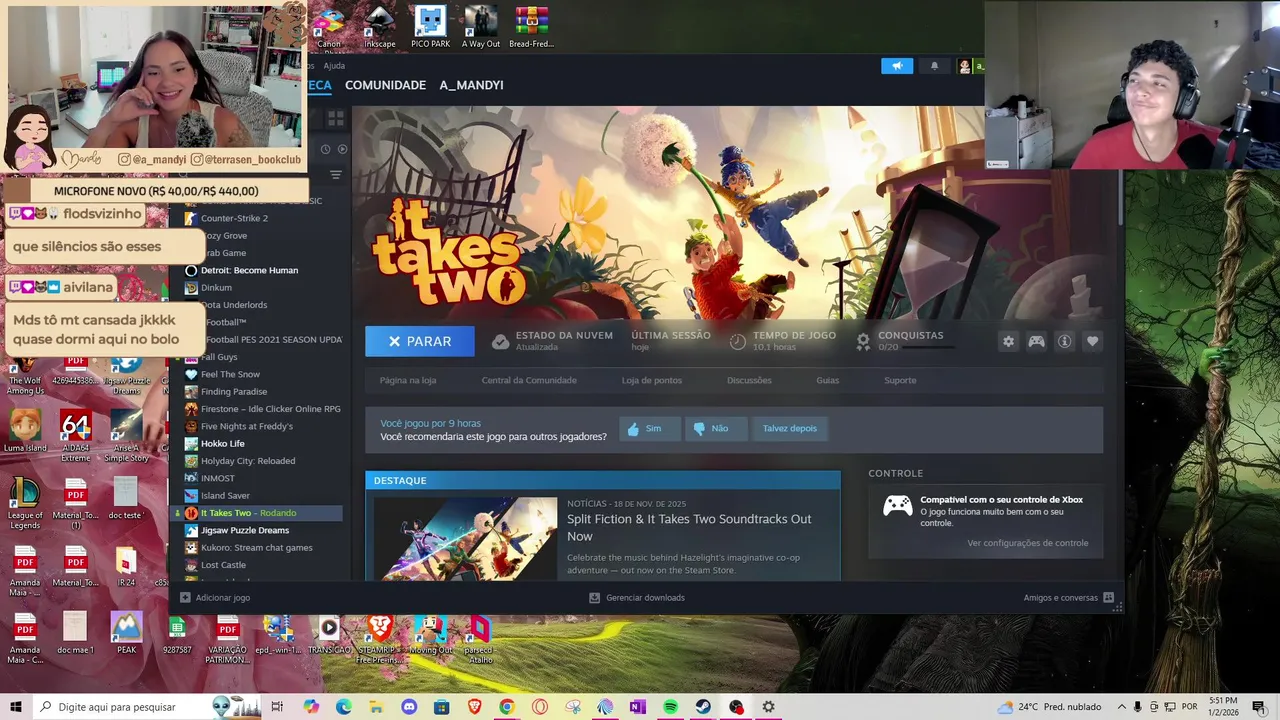Open game settings gear for It Takes Two

[x=1008, y=341]
